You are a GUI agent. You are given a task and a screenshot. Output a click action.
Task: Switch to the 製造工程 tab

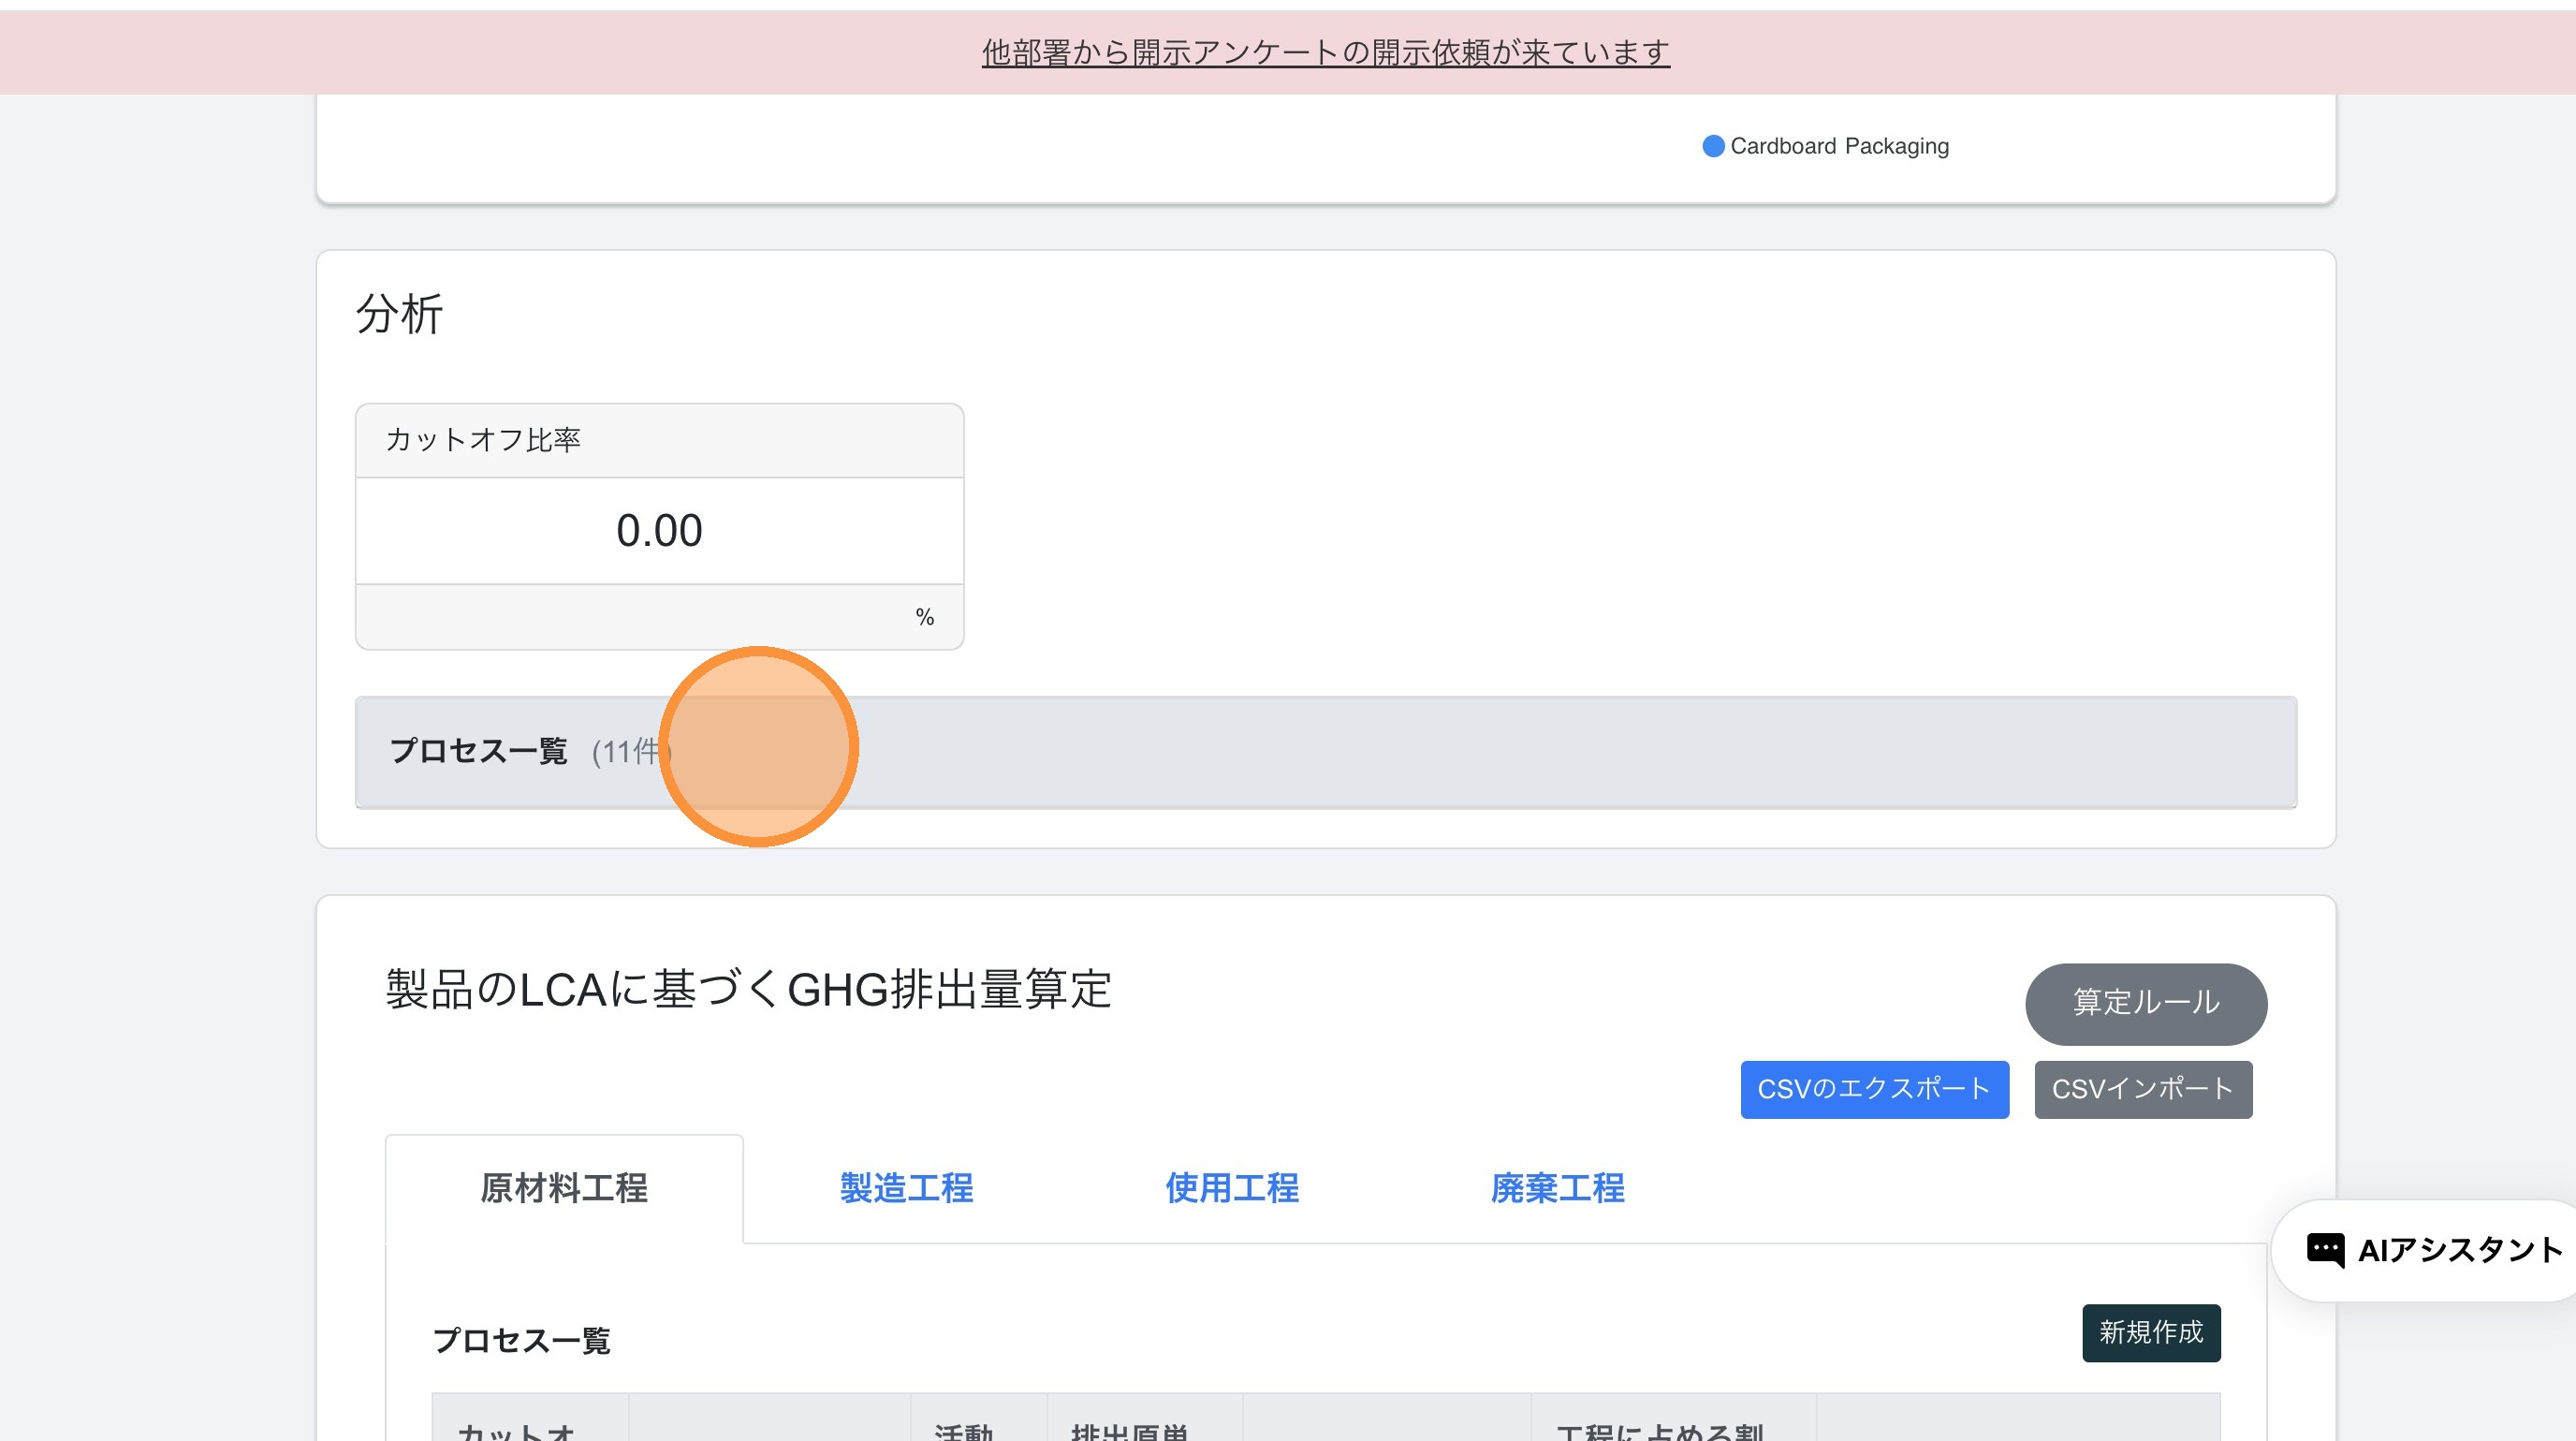[906, 1188]
